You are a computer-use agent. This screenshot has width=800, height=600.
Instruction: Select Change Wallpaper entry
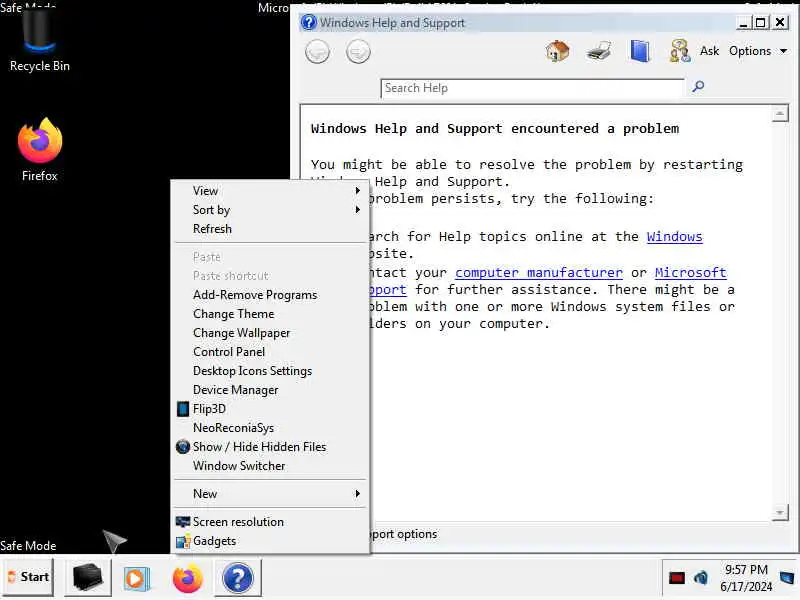click(270, 333)
